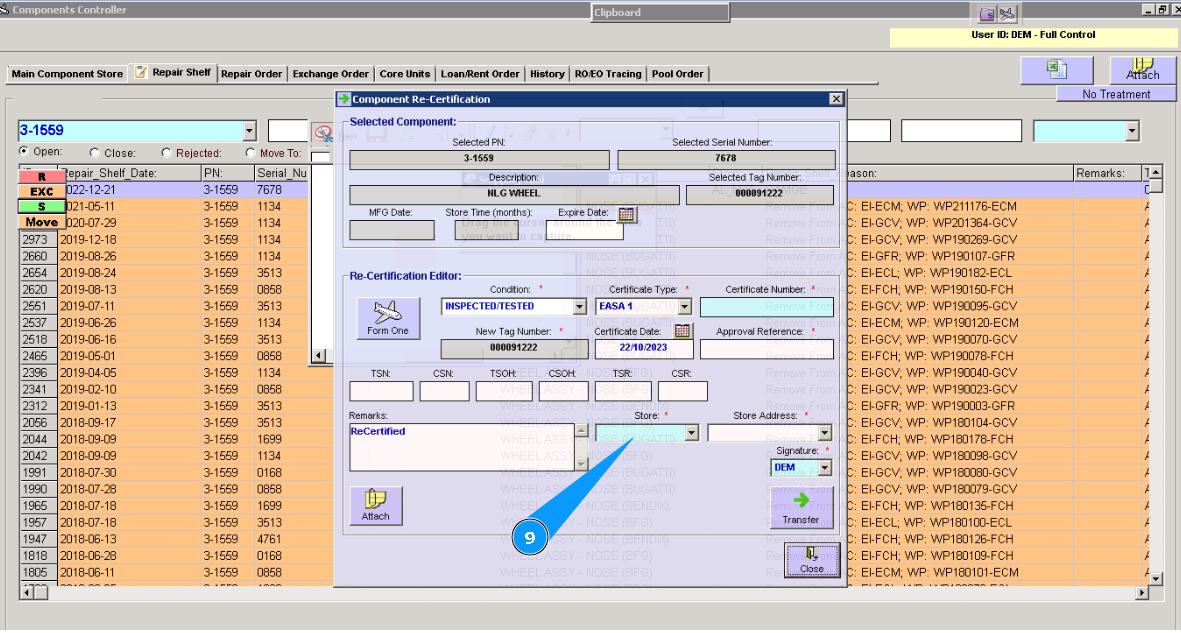Switch to the Pool Order tab
The height and width of the screenshot is (633, 1181).
[677, 74]
